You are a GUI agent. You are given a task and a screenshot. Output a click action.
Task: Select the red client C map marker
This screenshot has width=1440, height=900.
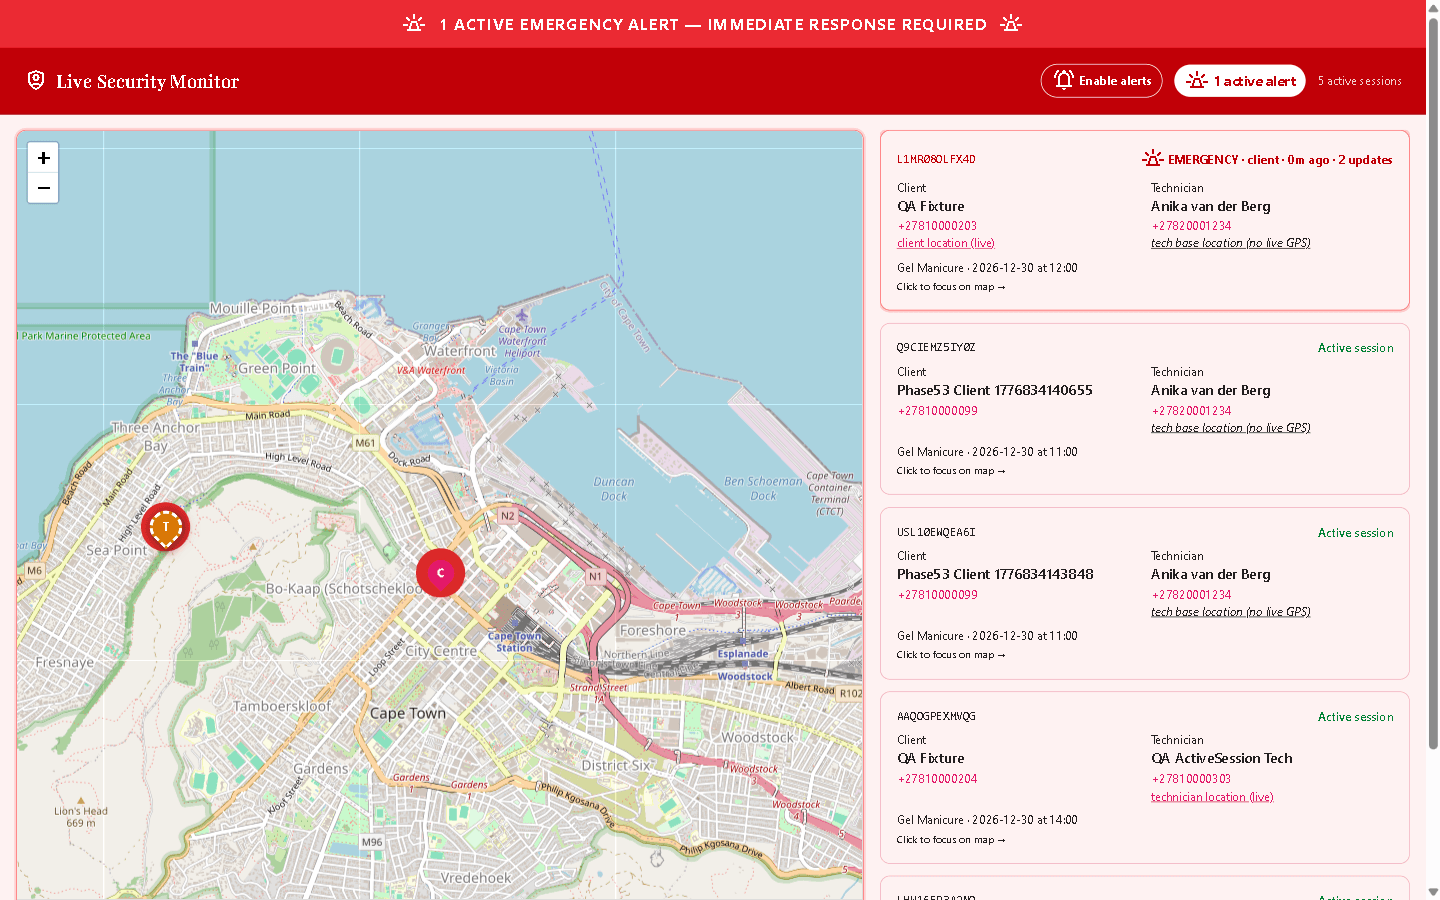click(x=440, y=573)
